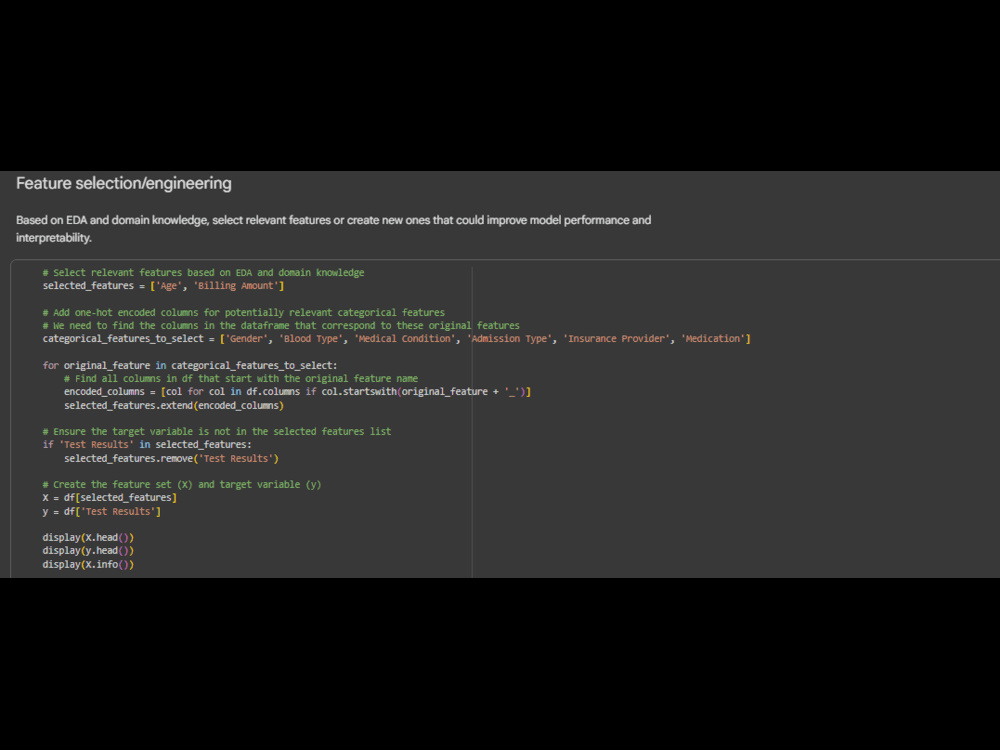Click the "encoded_columns = [col for col" line

point(297,392)
